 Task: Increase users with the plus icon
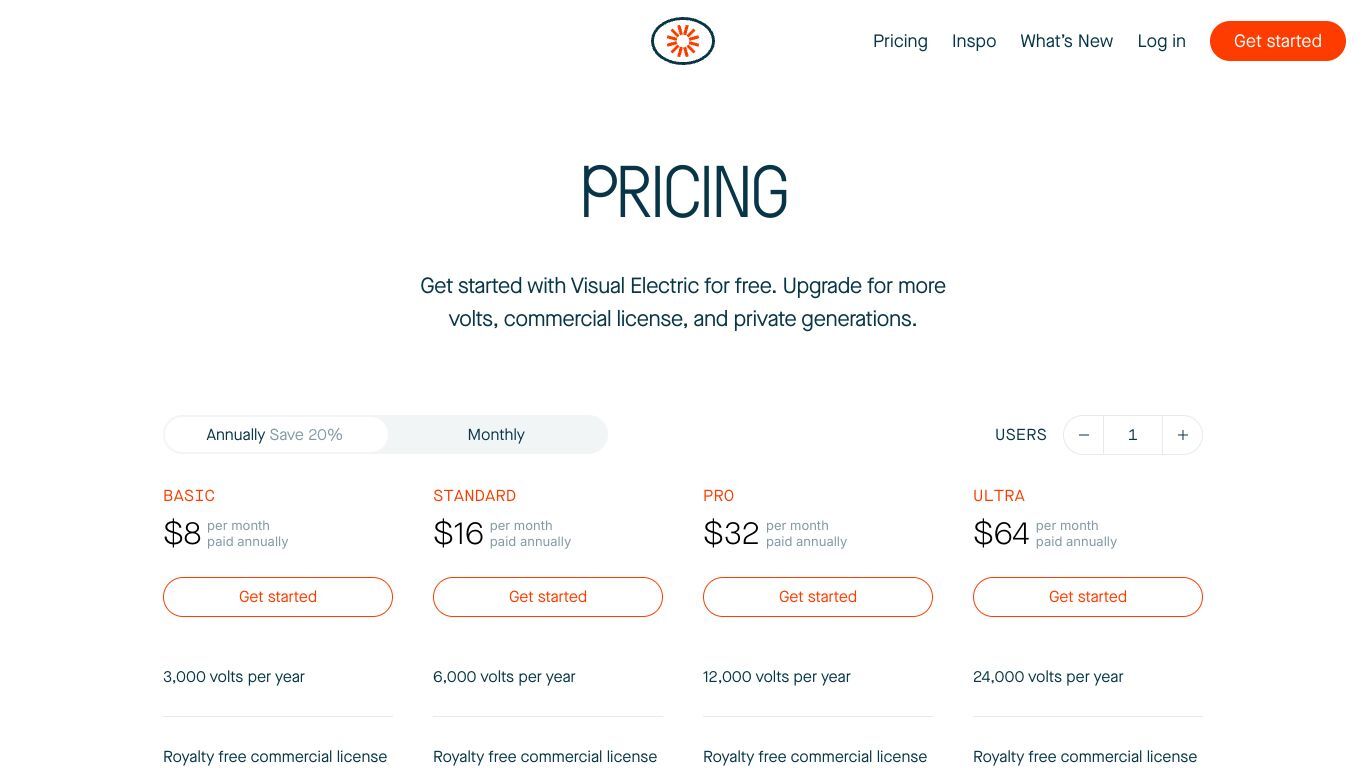pos(1182,435)
